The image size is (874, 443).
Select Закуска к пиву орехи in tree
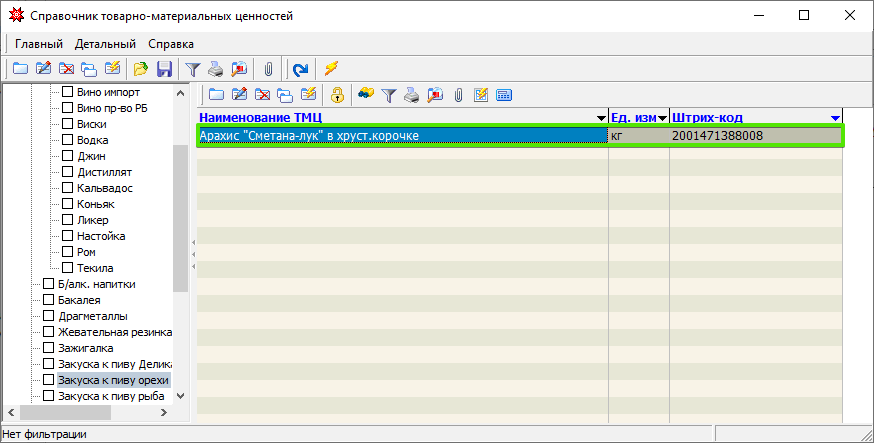point(113,380)
